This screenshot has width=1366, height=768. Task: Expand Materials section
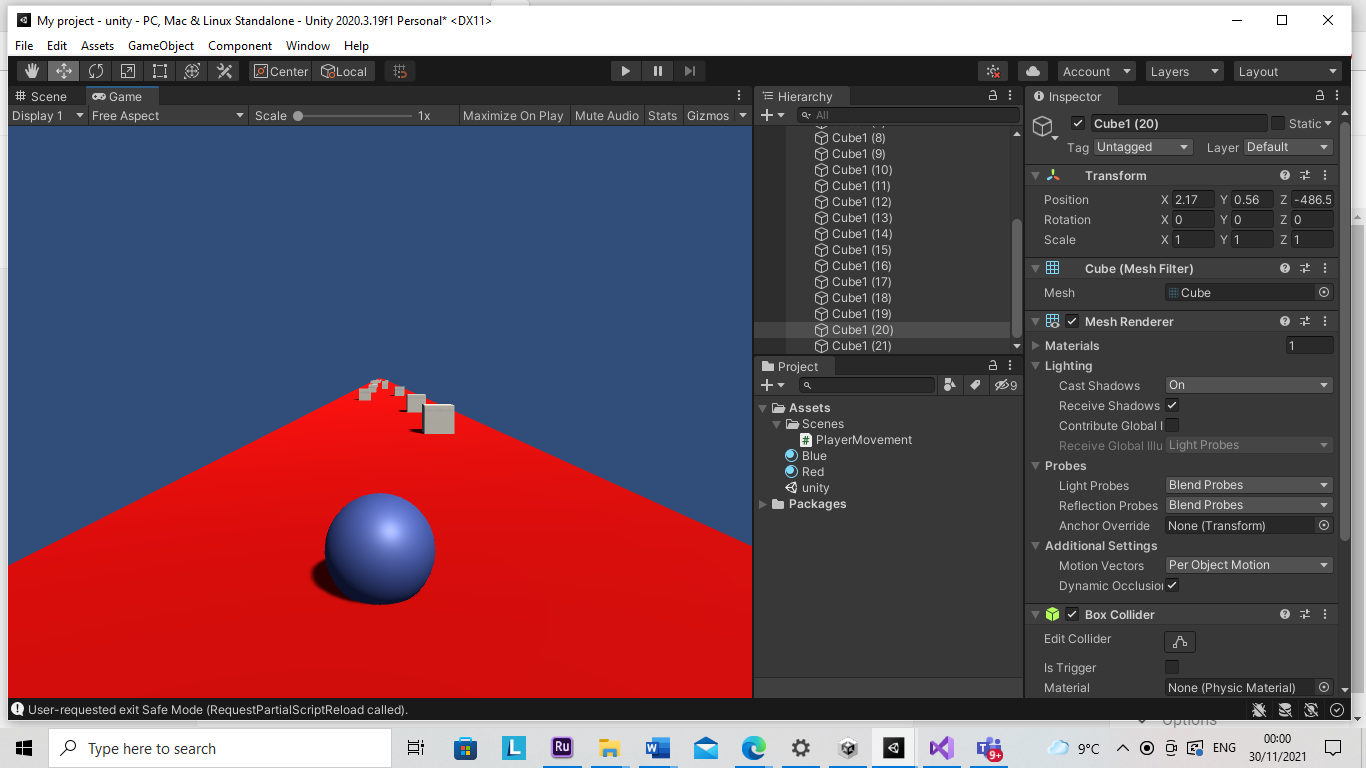tap(1036, 345)
